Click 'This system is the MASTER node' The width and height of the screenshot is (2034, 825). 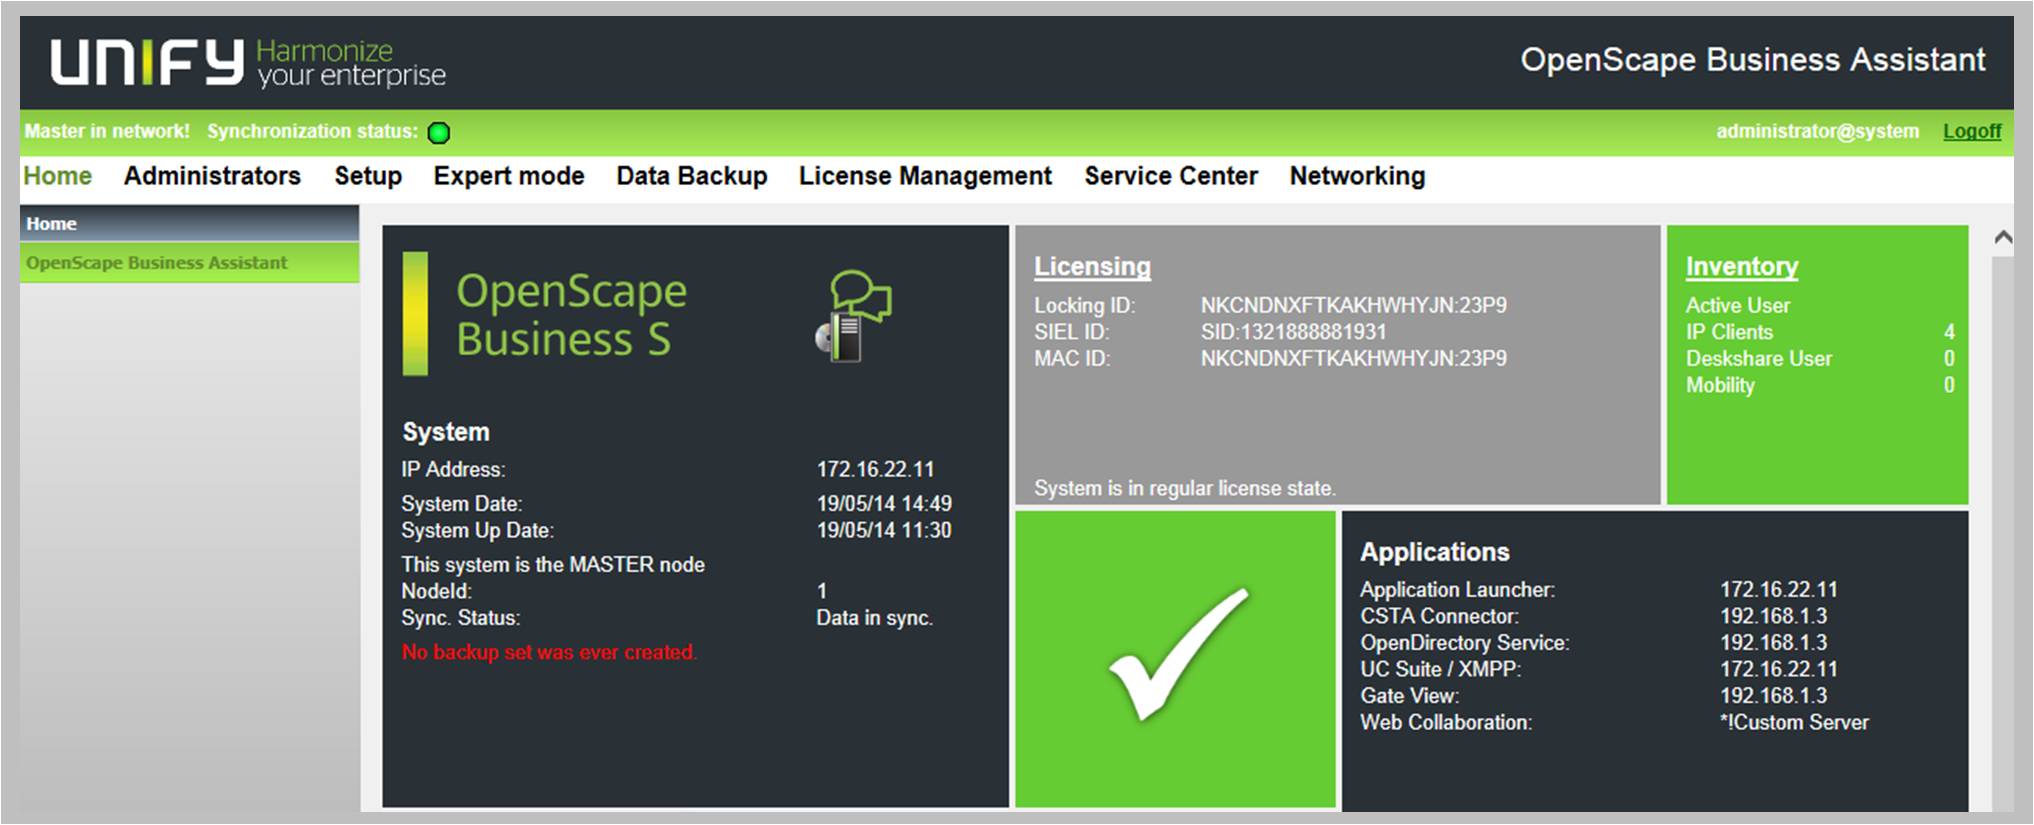pyautogui.click(x=553, y=564)
